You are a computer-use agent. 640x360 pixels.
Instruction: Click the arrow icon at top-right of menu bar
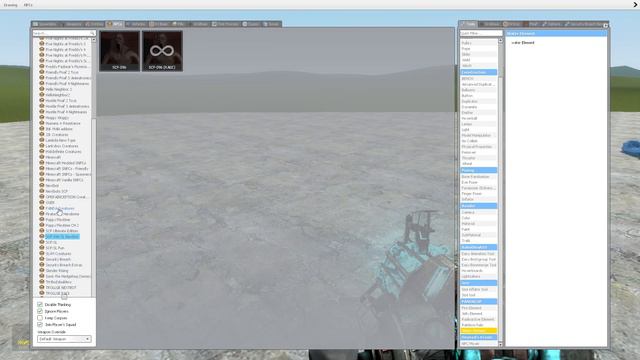click(x=636, y=5)
